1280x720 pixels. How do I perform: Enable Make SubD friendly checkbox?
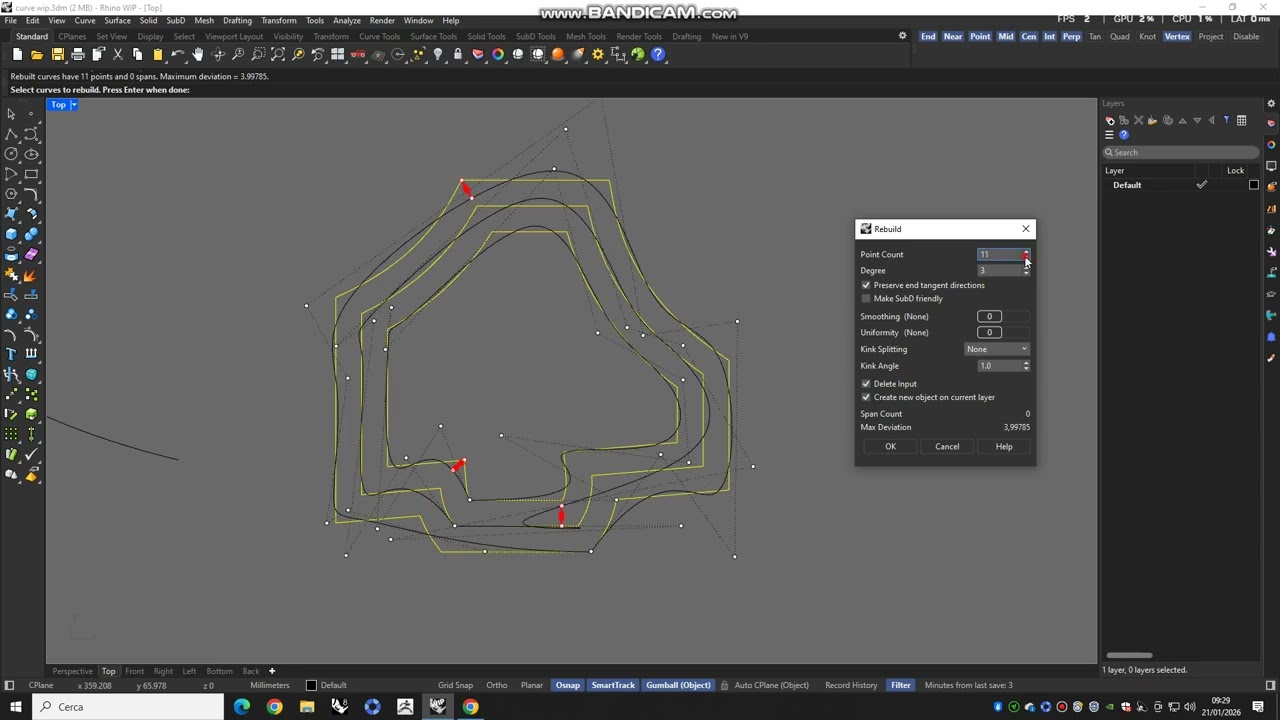866,299
